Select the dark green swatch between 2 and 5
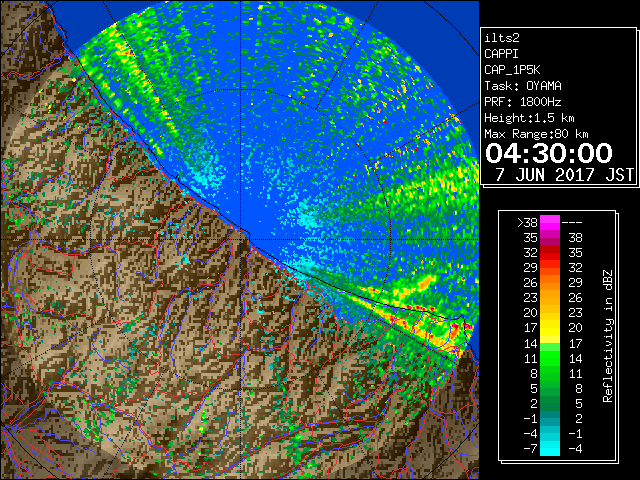Viewport: 640px width, 480px height. pos(550,403)
